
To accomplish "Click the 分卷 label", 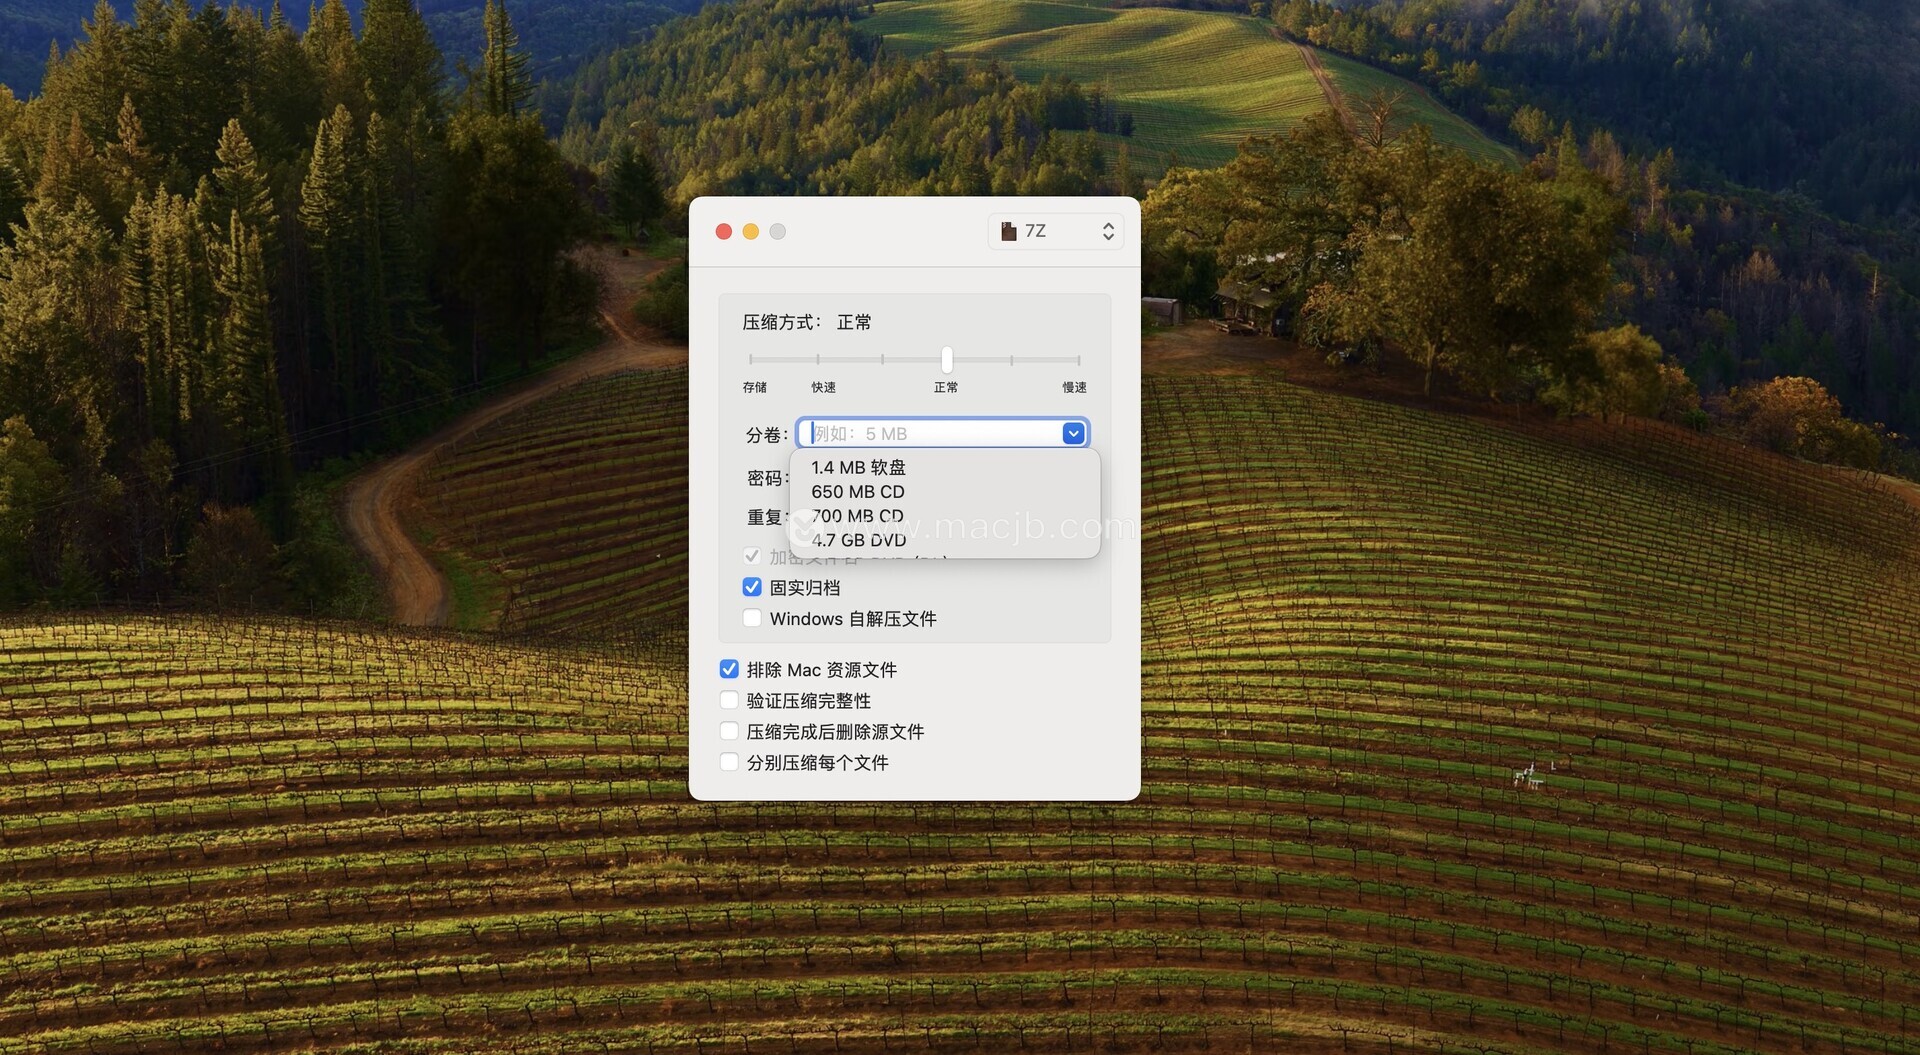I will point(767,435).
